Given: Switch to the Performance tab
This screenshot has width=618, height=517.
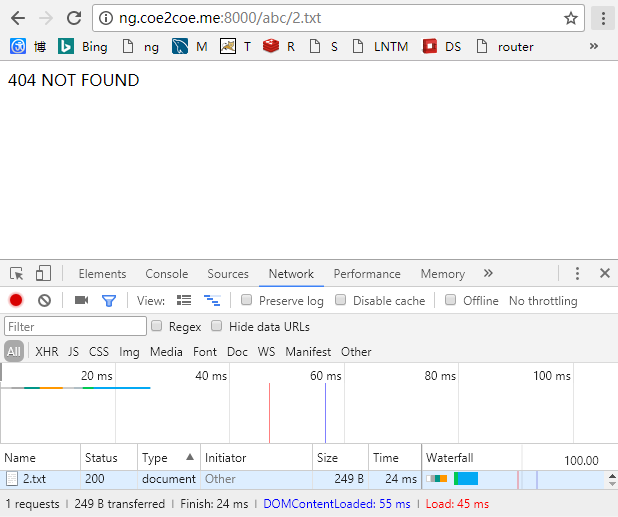Looking at the screenshot, I should [x=367, y=273].
